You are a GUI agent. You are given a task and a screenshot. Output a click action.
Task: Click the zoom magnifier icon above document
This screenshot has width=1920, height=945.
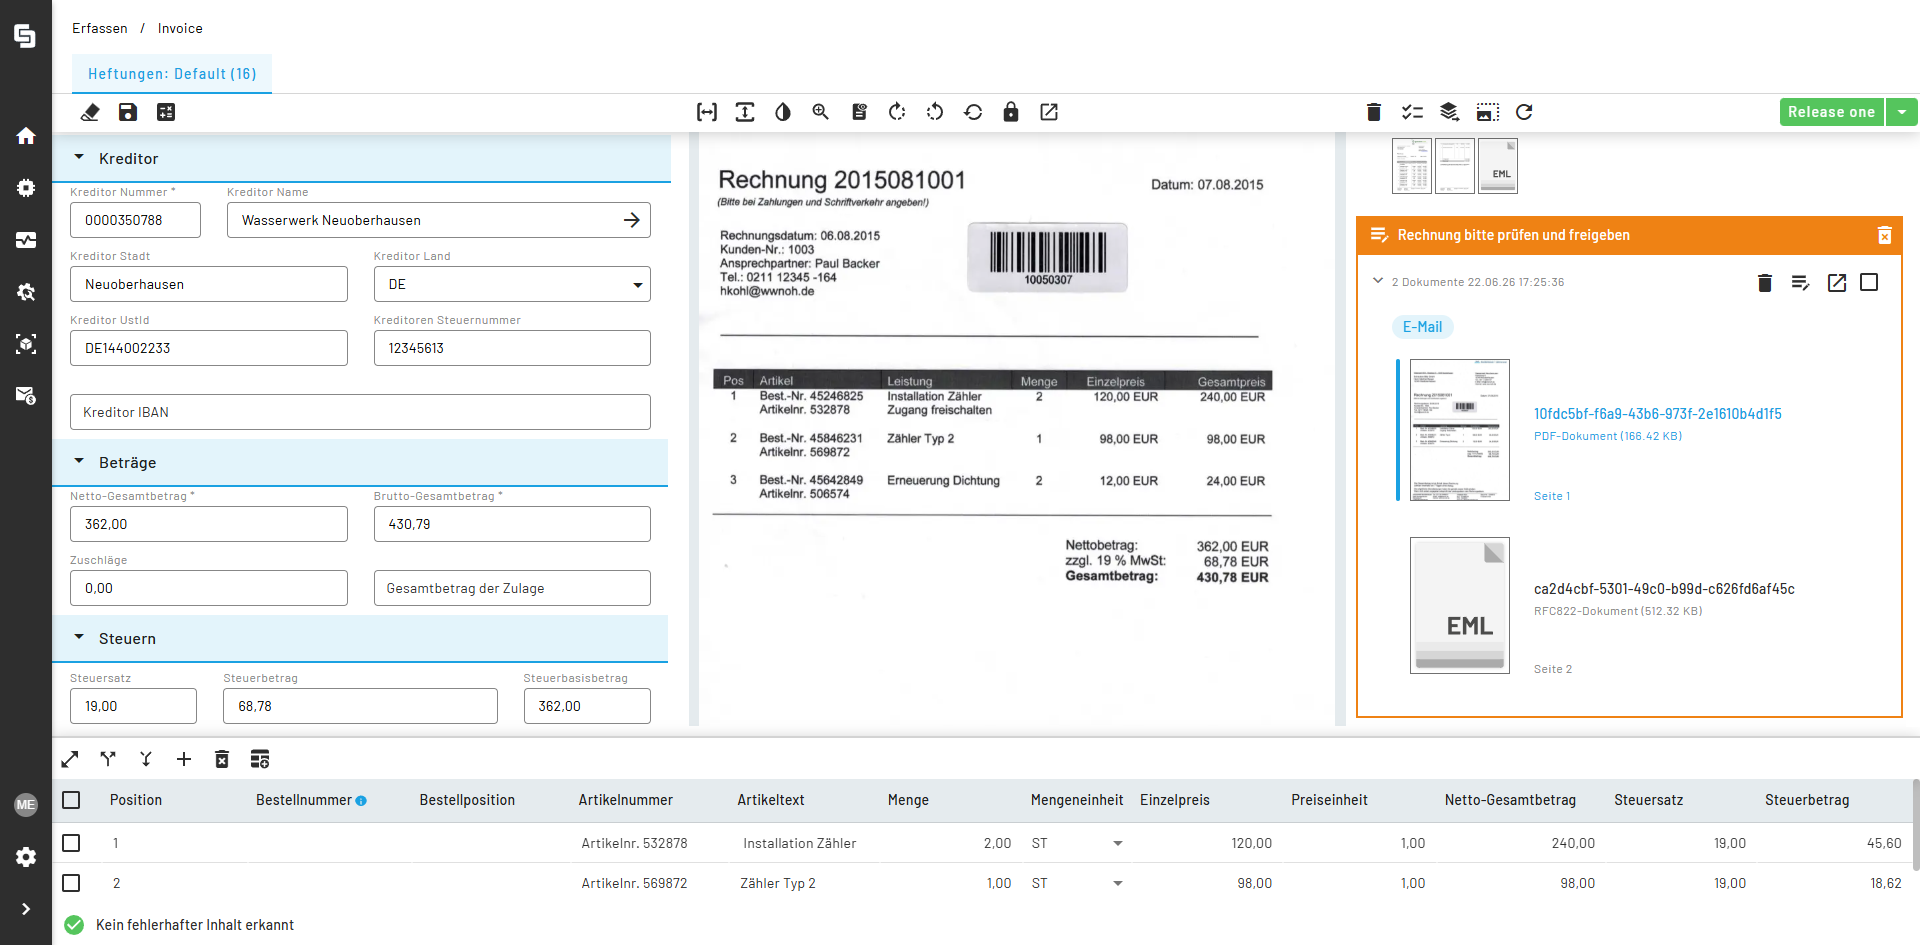pyautogui.click(x=821, y=112)
